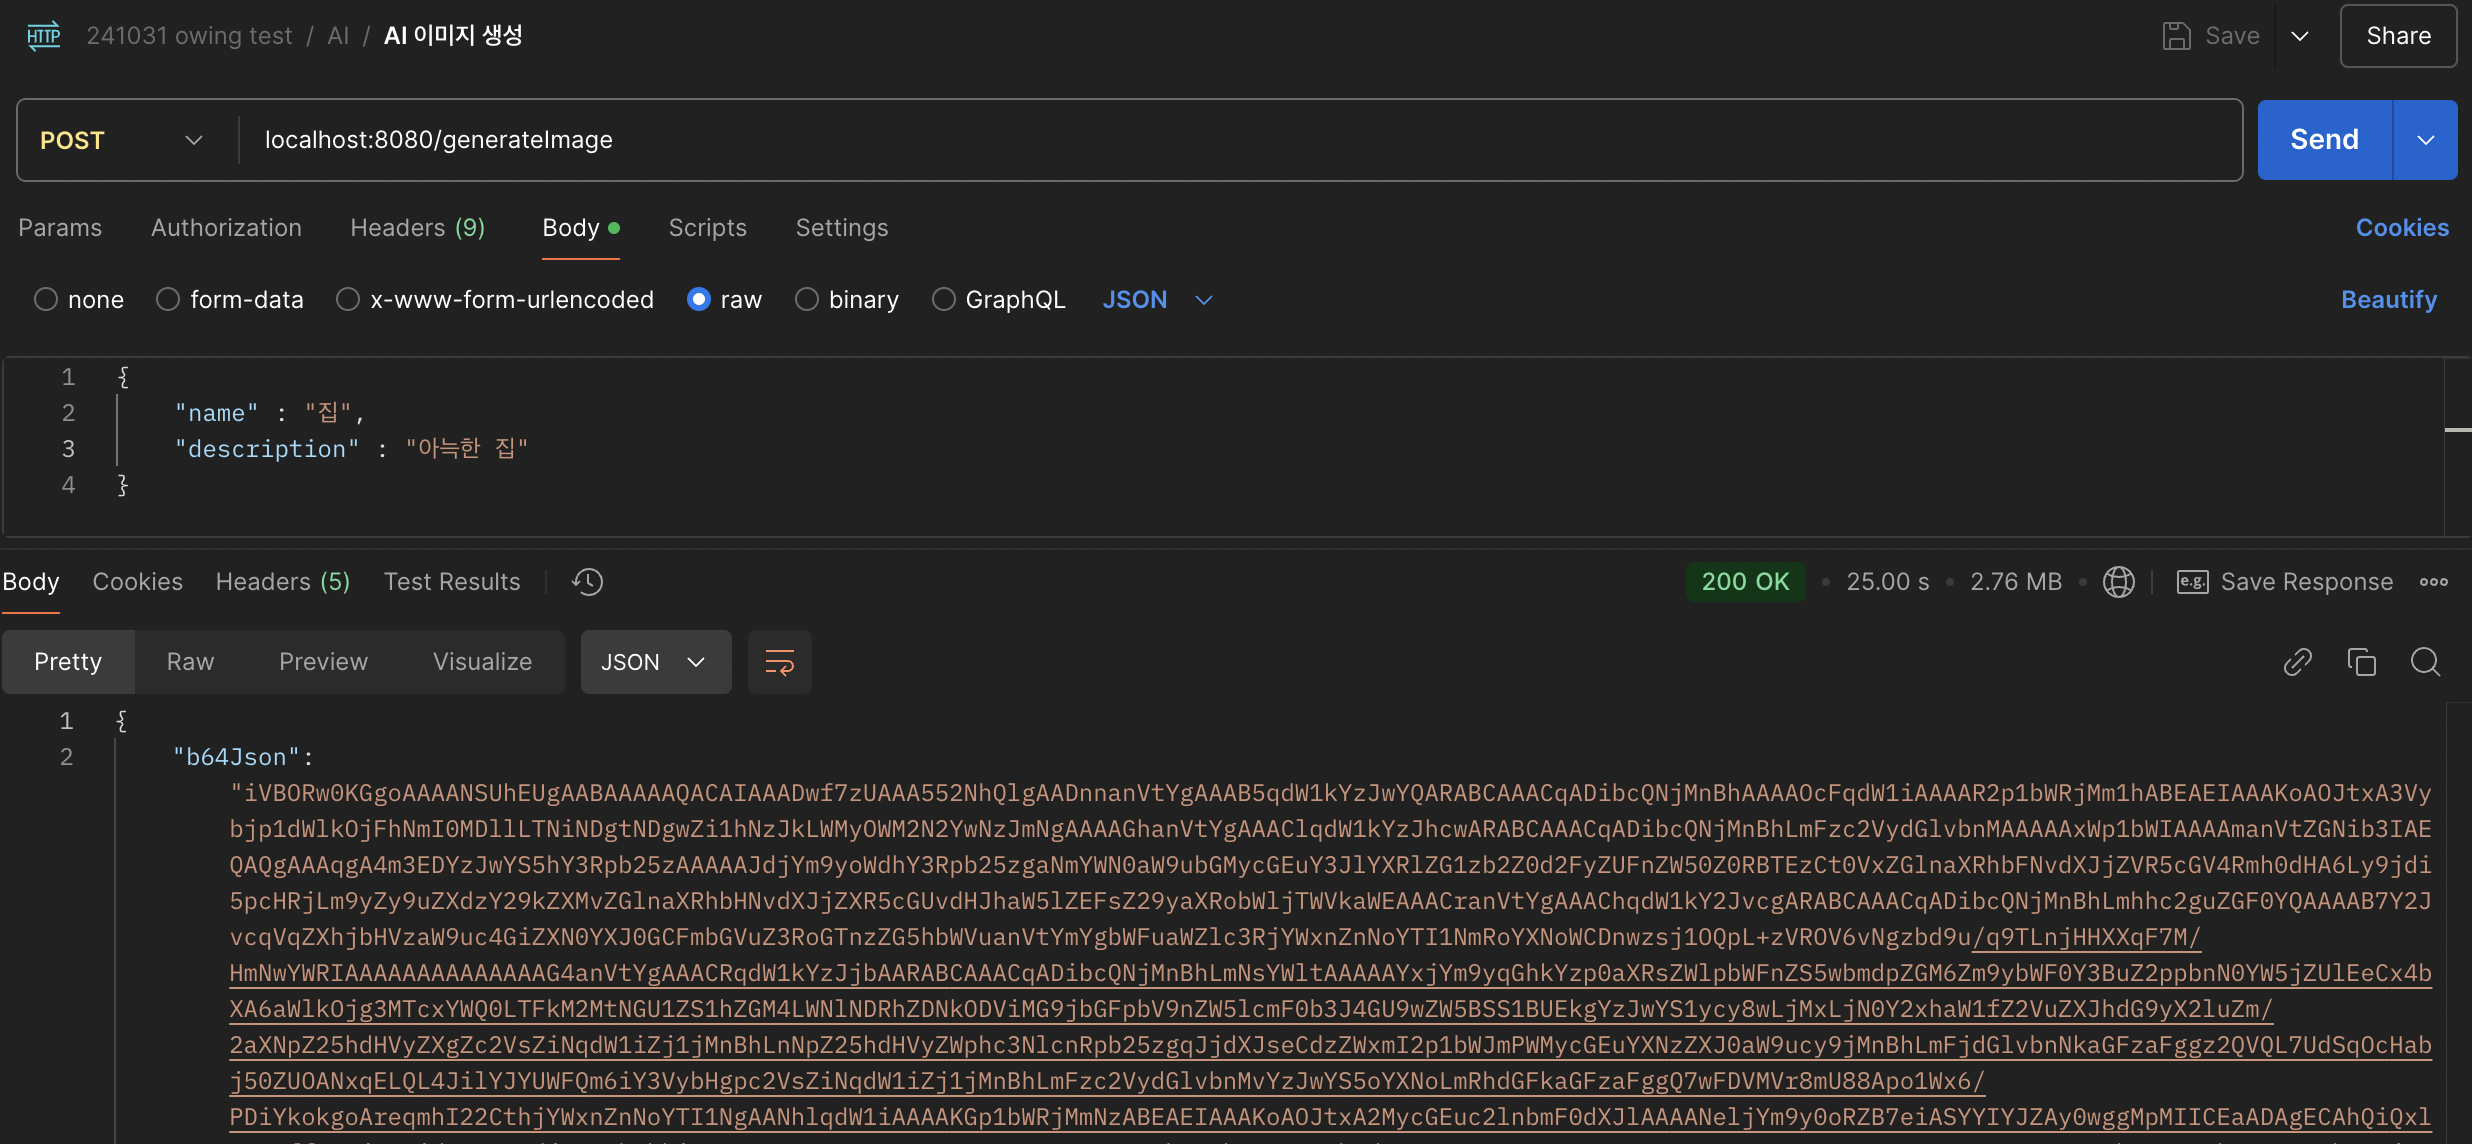The image size is (2472, 1144).
Task: Click the Save floppy disk icon
Action: pyautogui.click(x=2176, y=36)
